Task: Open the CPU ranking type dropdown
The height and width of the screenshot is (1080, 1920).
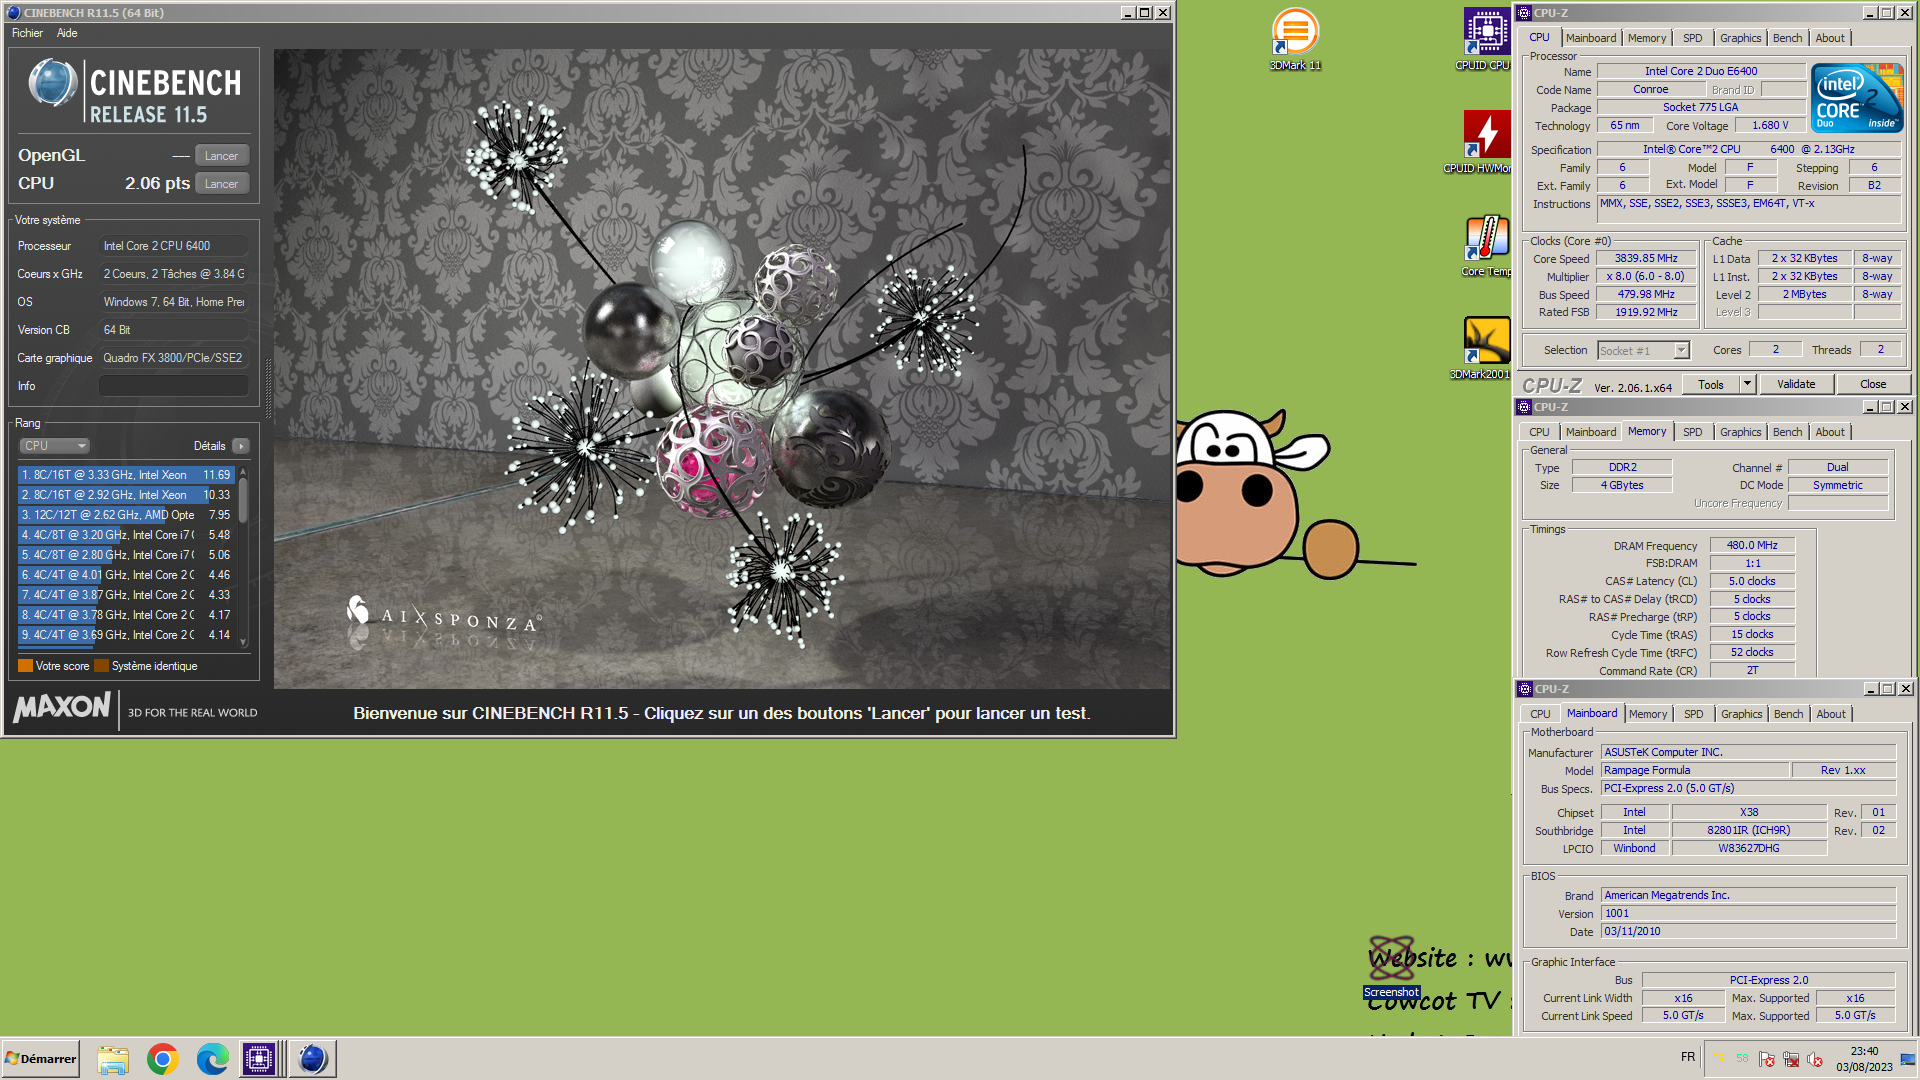Action: (55, 446)
